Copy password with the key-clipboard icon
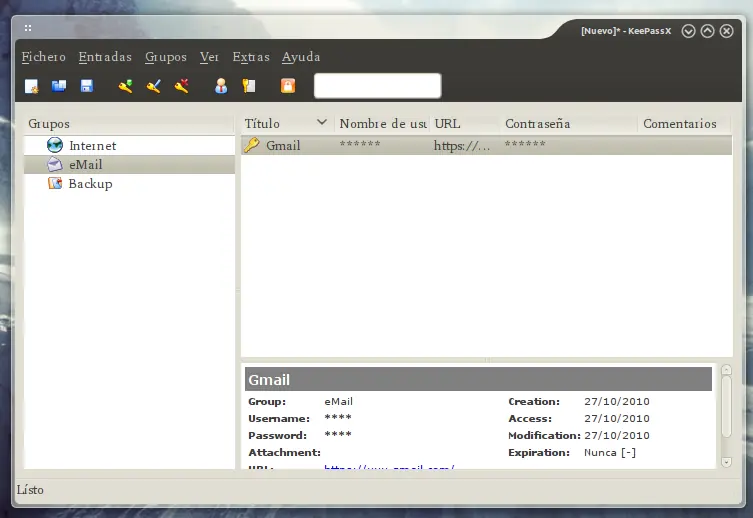753x518 pixels. [x=248, y=86]
